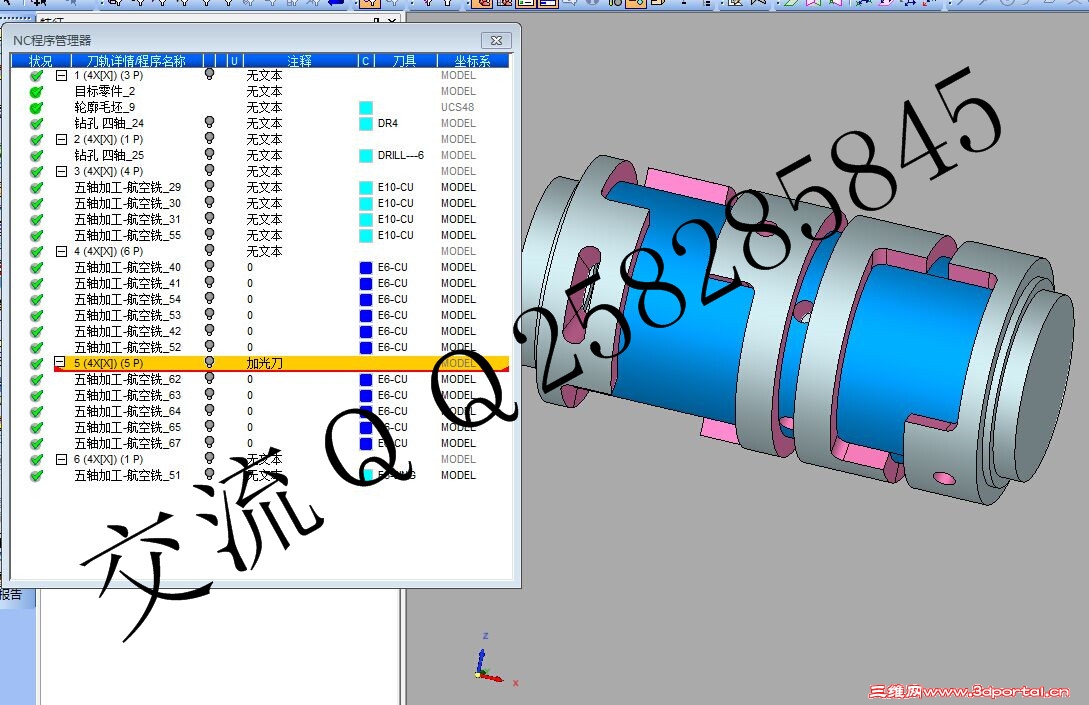
Task: Click status checkmark of 五轴加工-航空铣_52
Action: point(36,347)
